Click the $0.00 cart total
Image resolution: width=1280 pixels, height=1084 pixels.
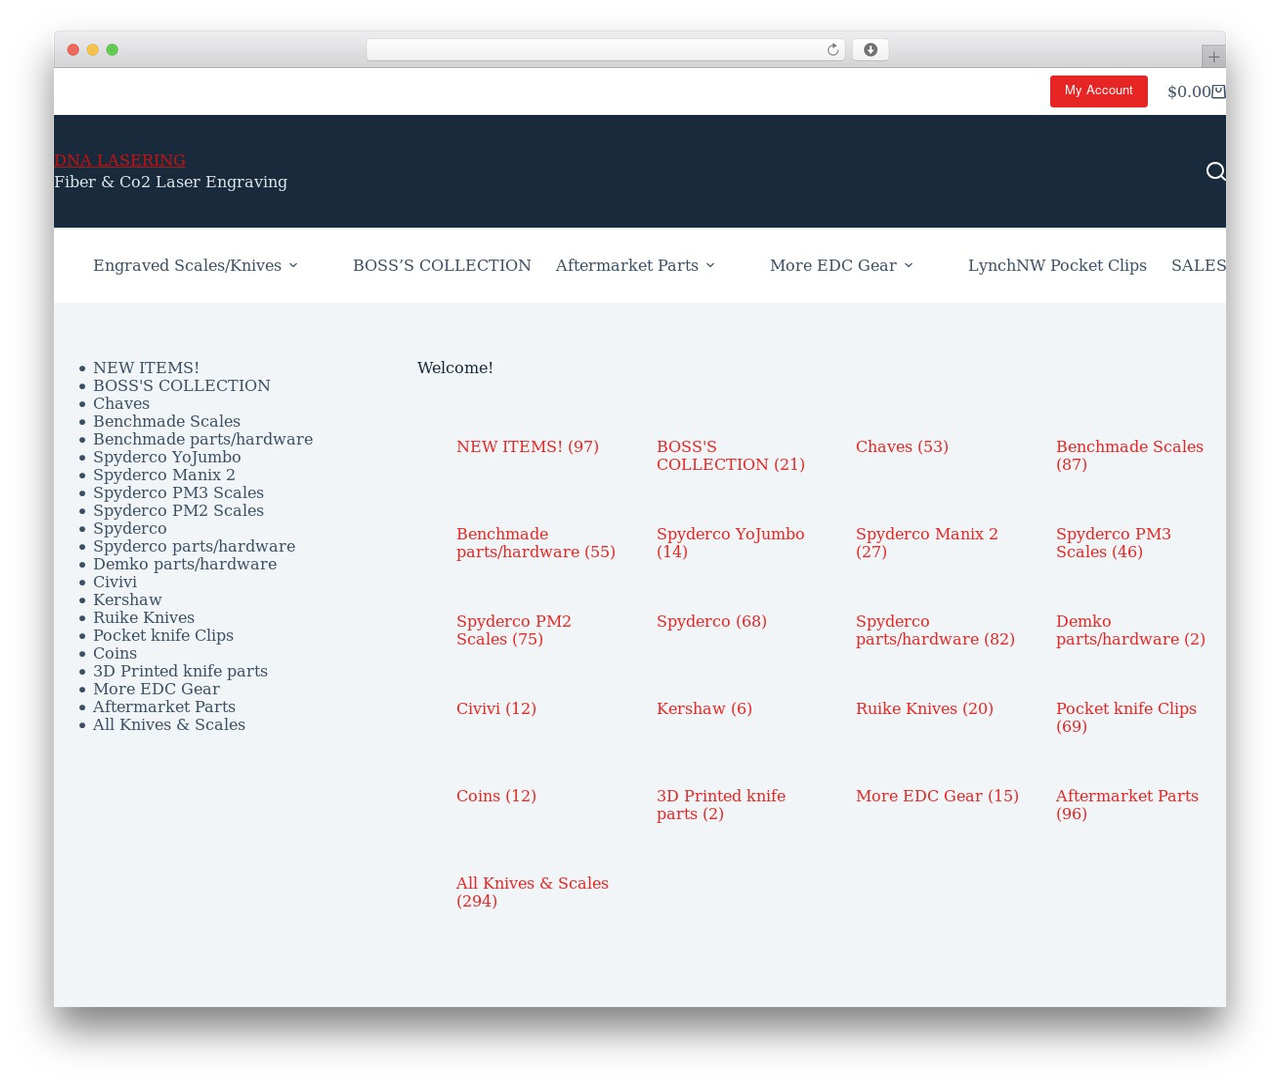(x=1189, y=92)
